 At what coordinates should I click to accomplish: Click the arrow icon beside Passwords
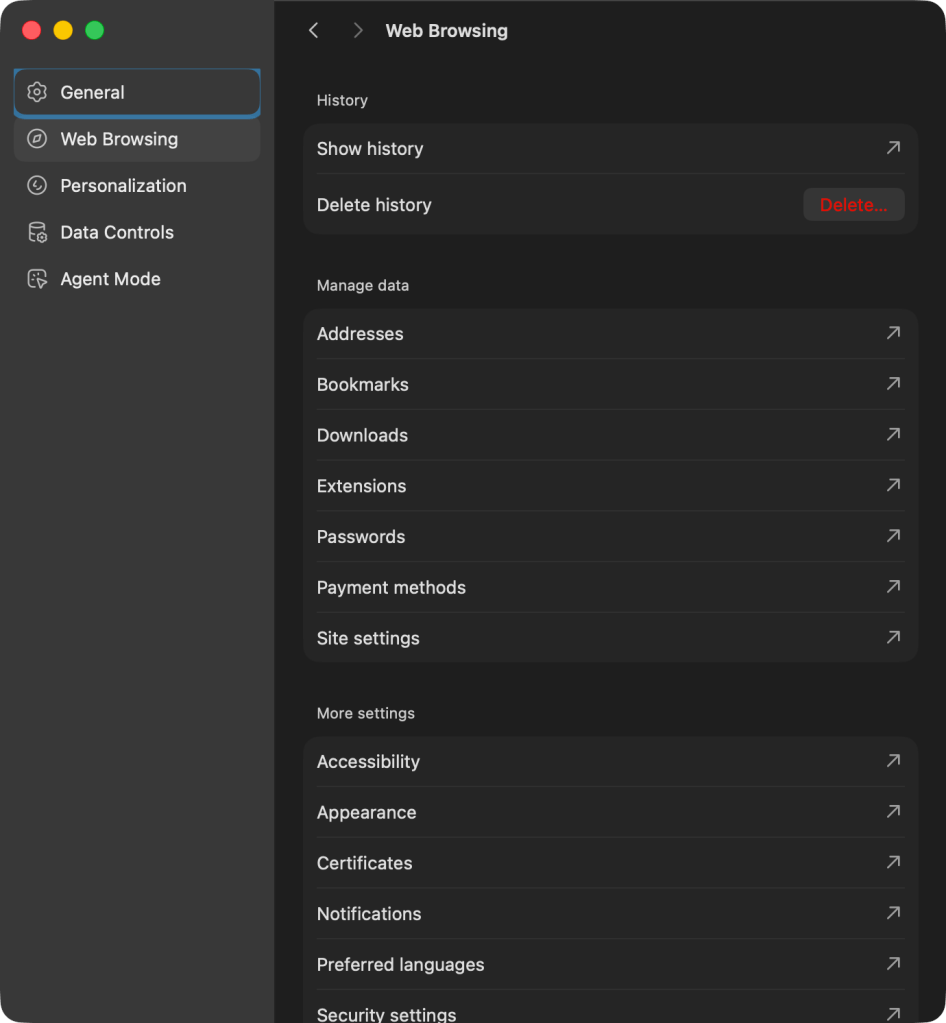click(x=893, y=536)
